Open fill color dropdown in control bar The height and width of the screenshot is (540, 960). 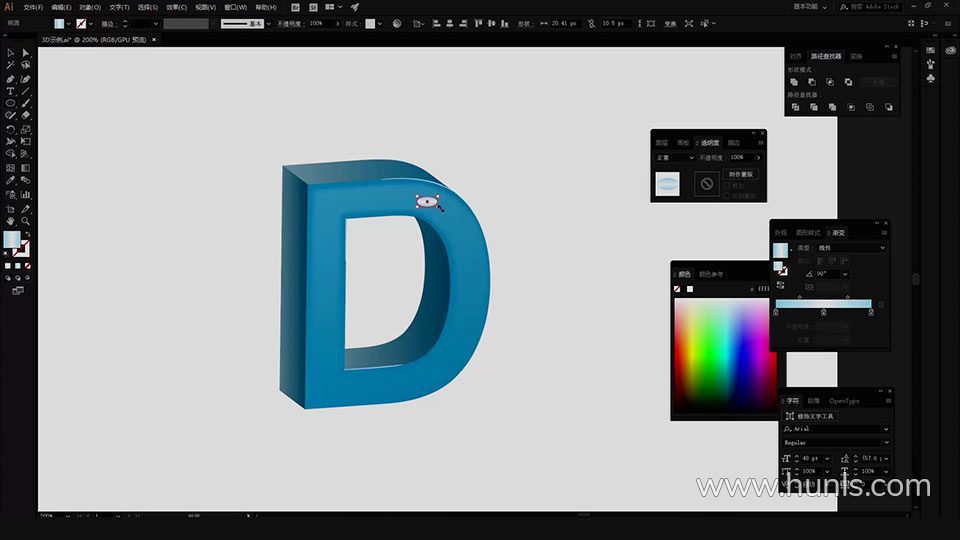[69, 24]
